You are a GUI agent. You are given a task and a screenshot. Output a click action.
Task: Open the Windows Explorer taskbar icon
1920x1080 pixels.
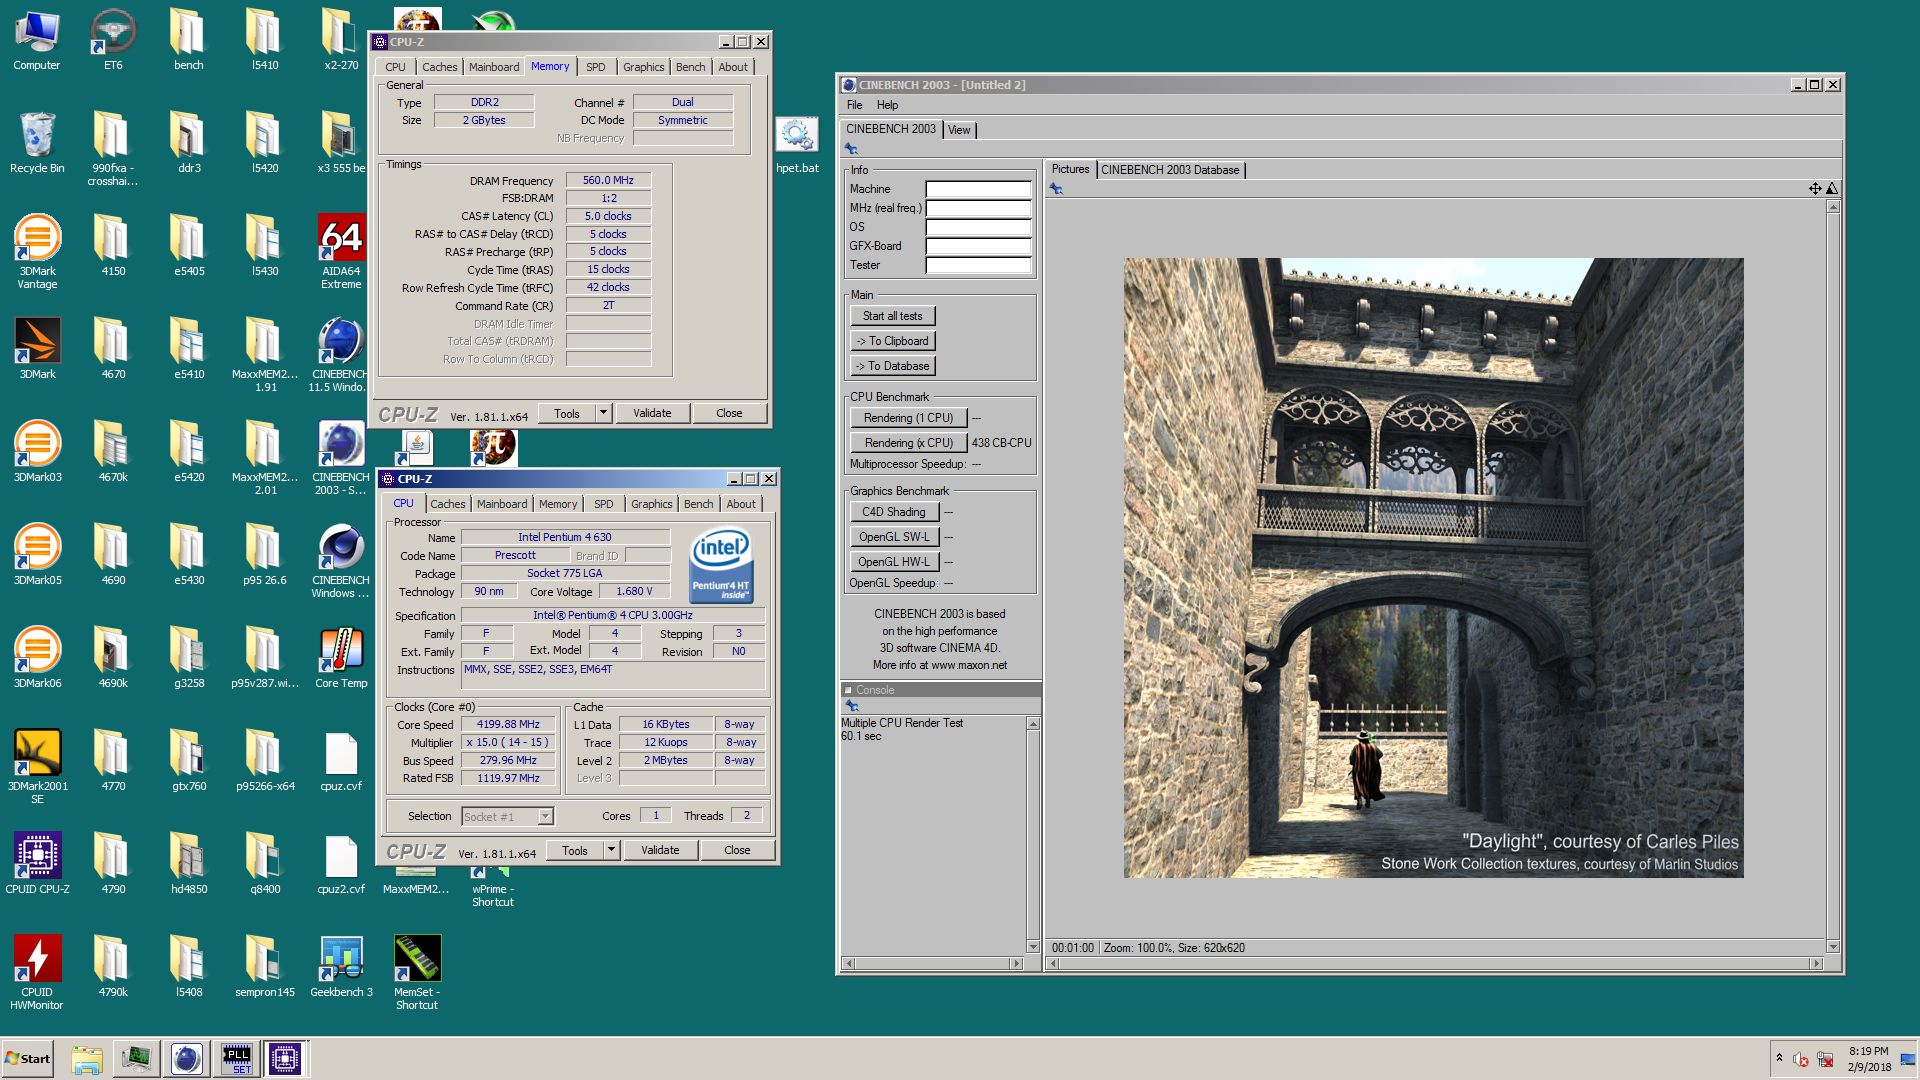(87, 1059)
